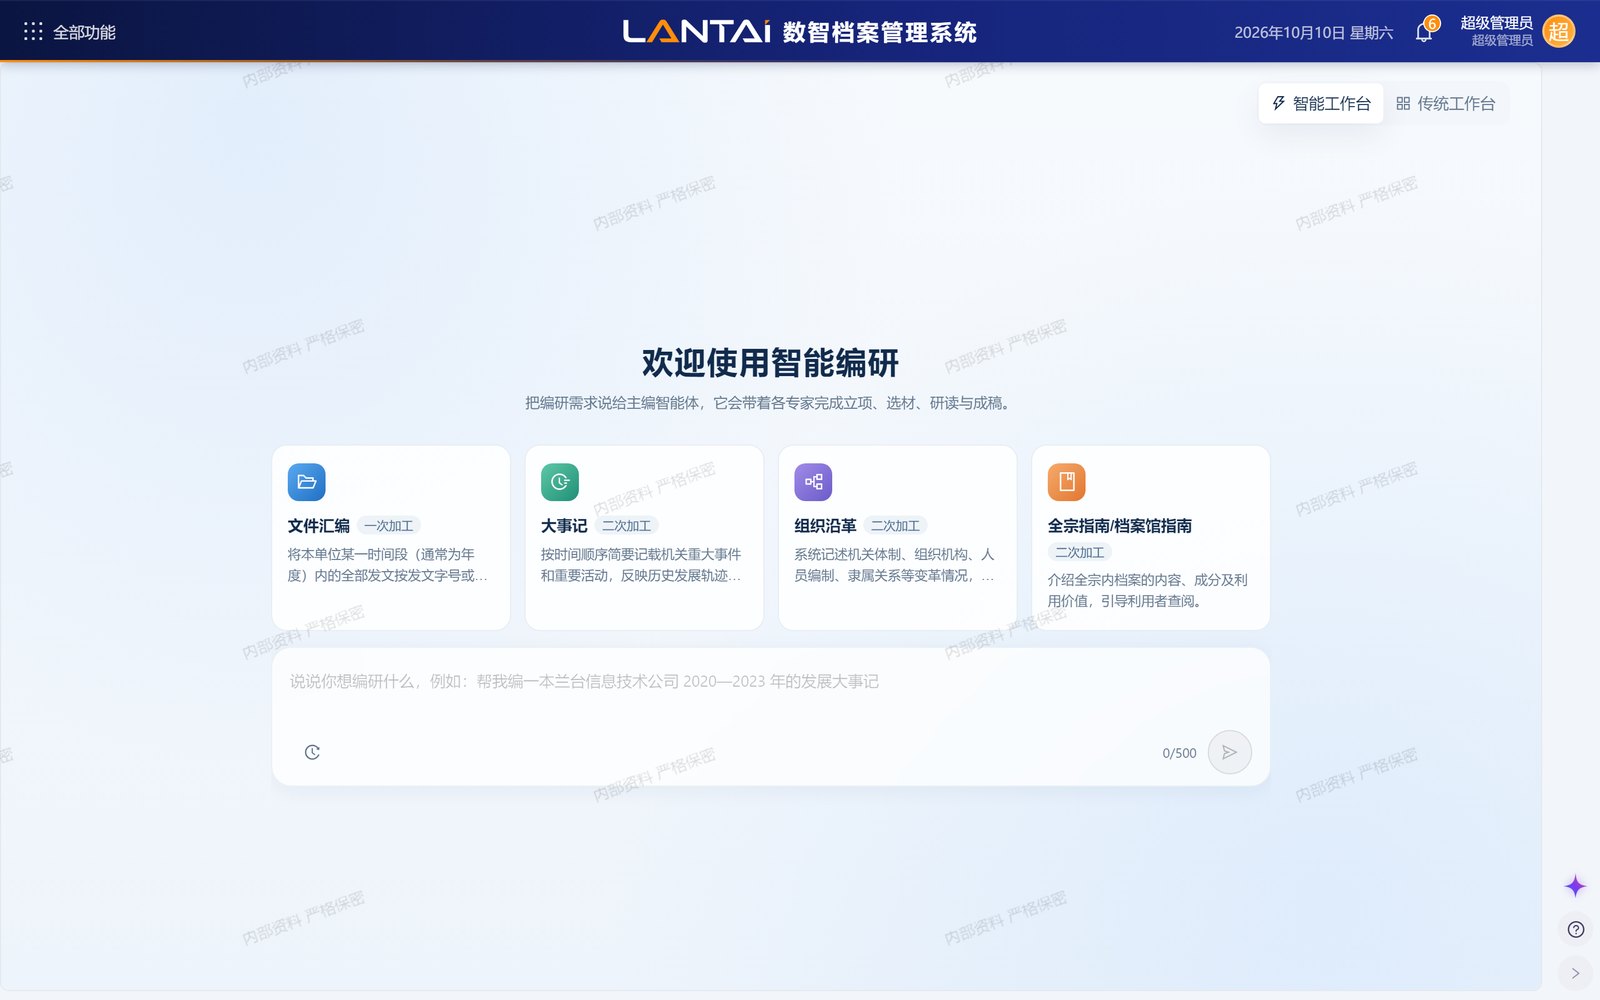Screen dimensions: 1600x1000
Task: Click the LANTAi 数智档案管理系统 logo
Action: 800,32
